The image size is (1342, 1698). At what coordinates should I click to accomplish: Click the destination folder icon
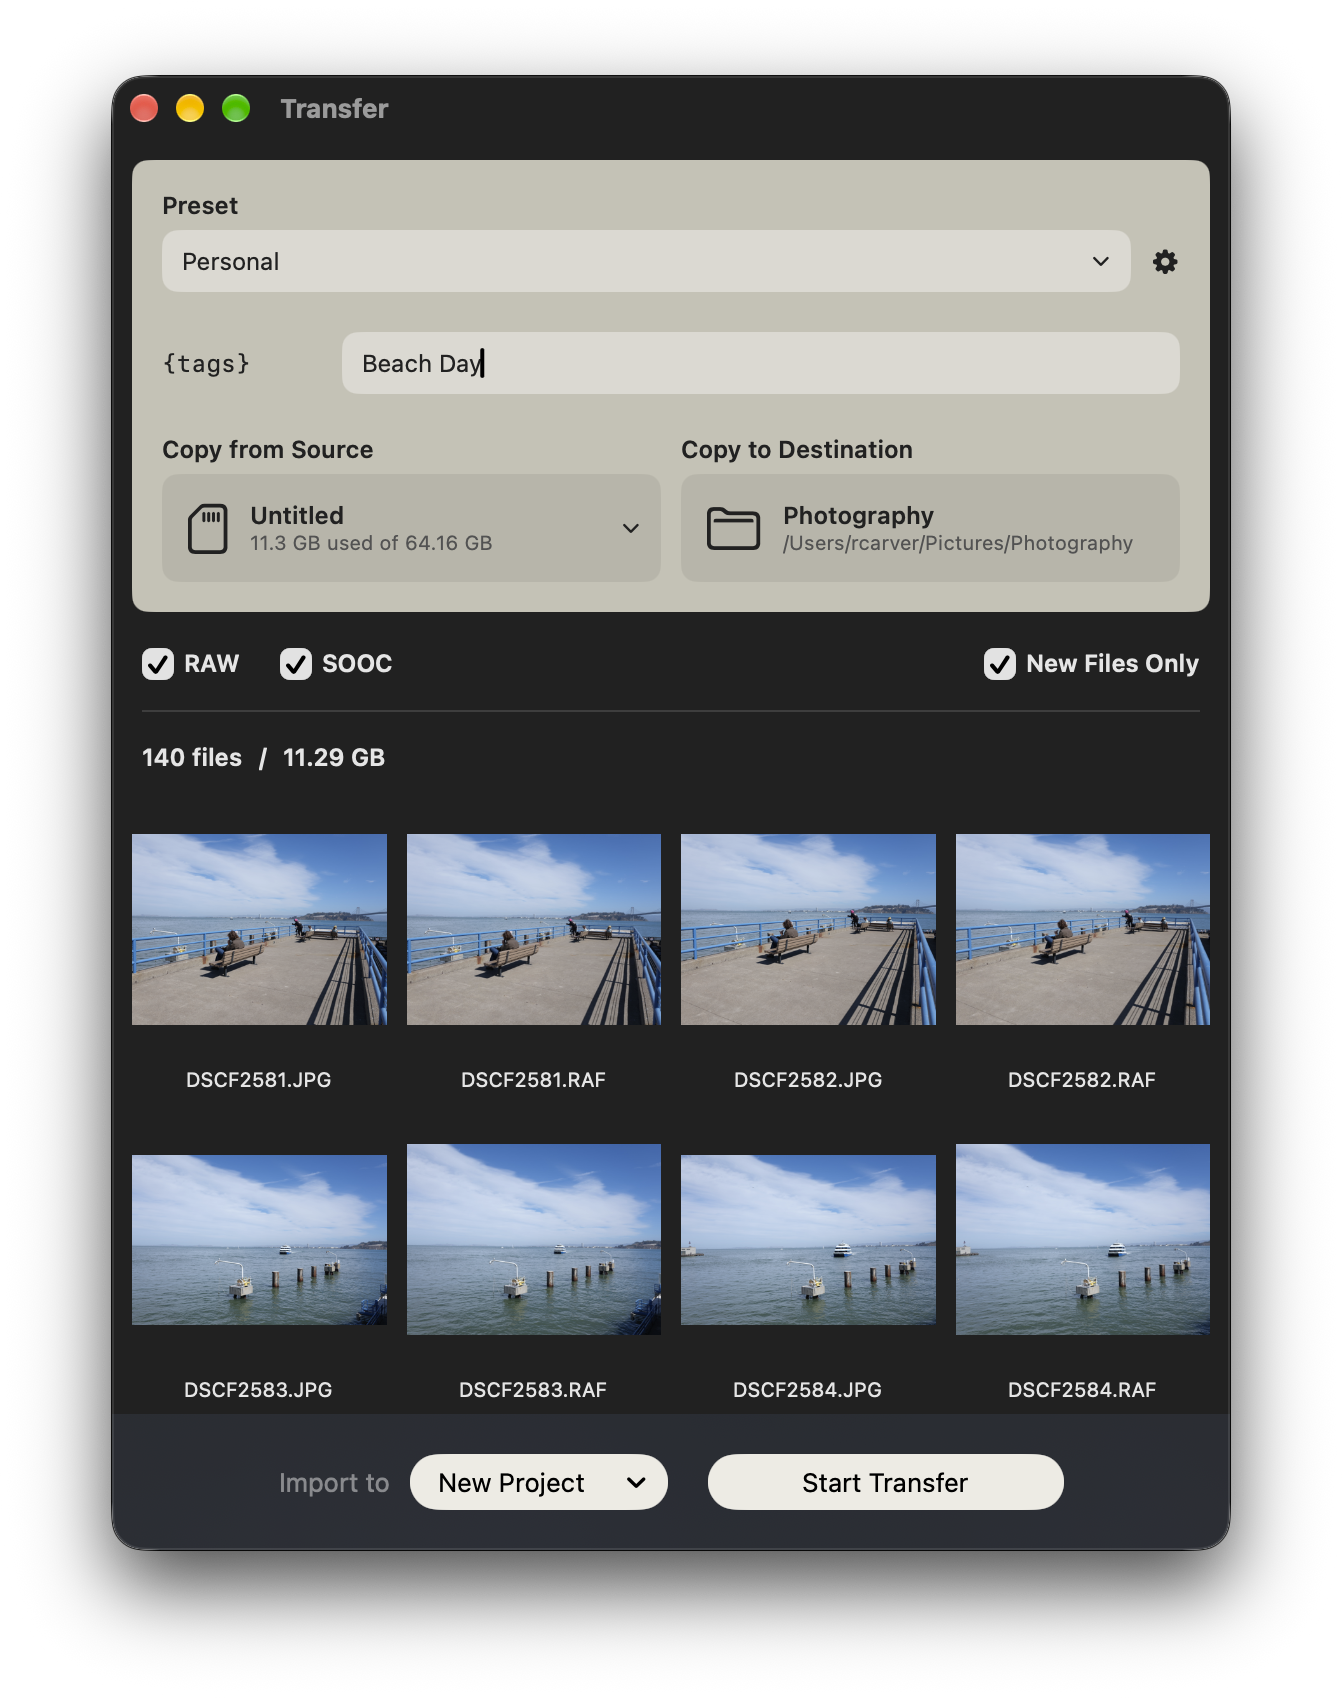733,528
